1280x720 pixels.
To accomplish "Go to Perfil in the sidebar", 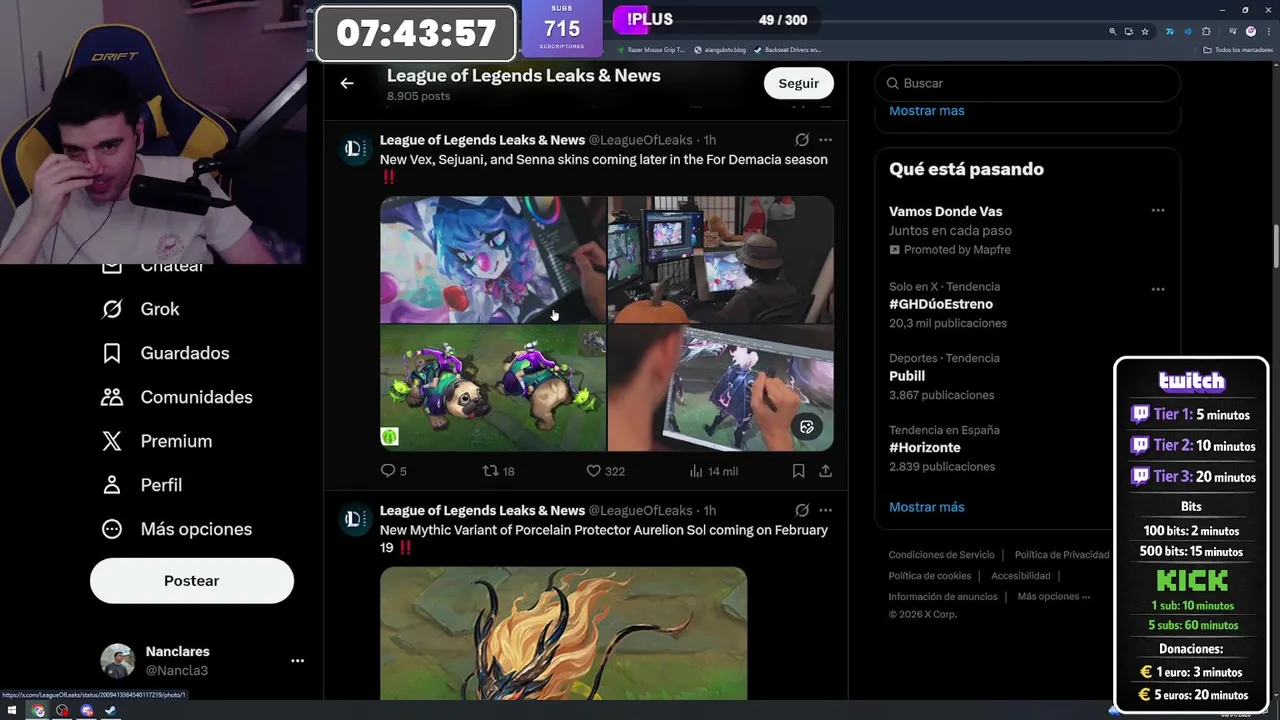I will pyautogui.click(x=142, y=485).
